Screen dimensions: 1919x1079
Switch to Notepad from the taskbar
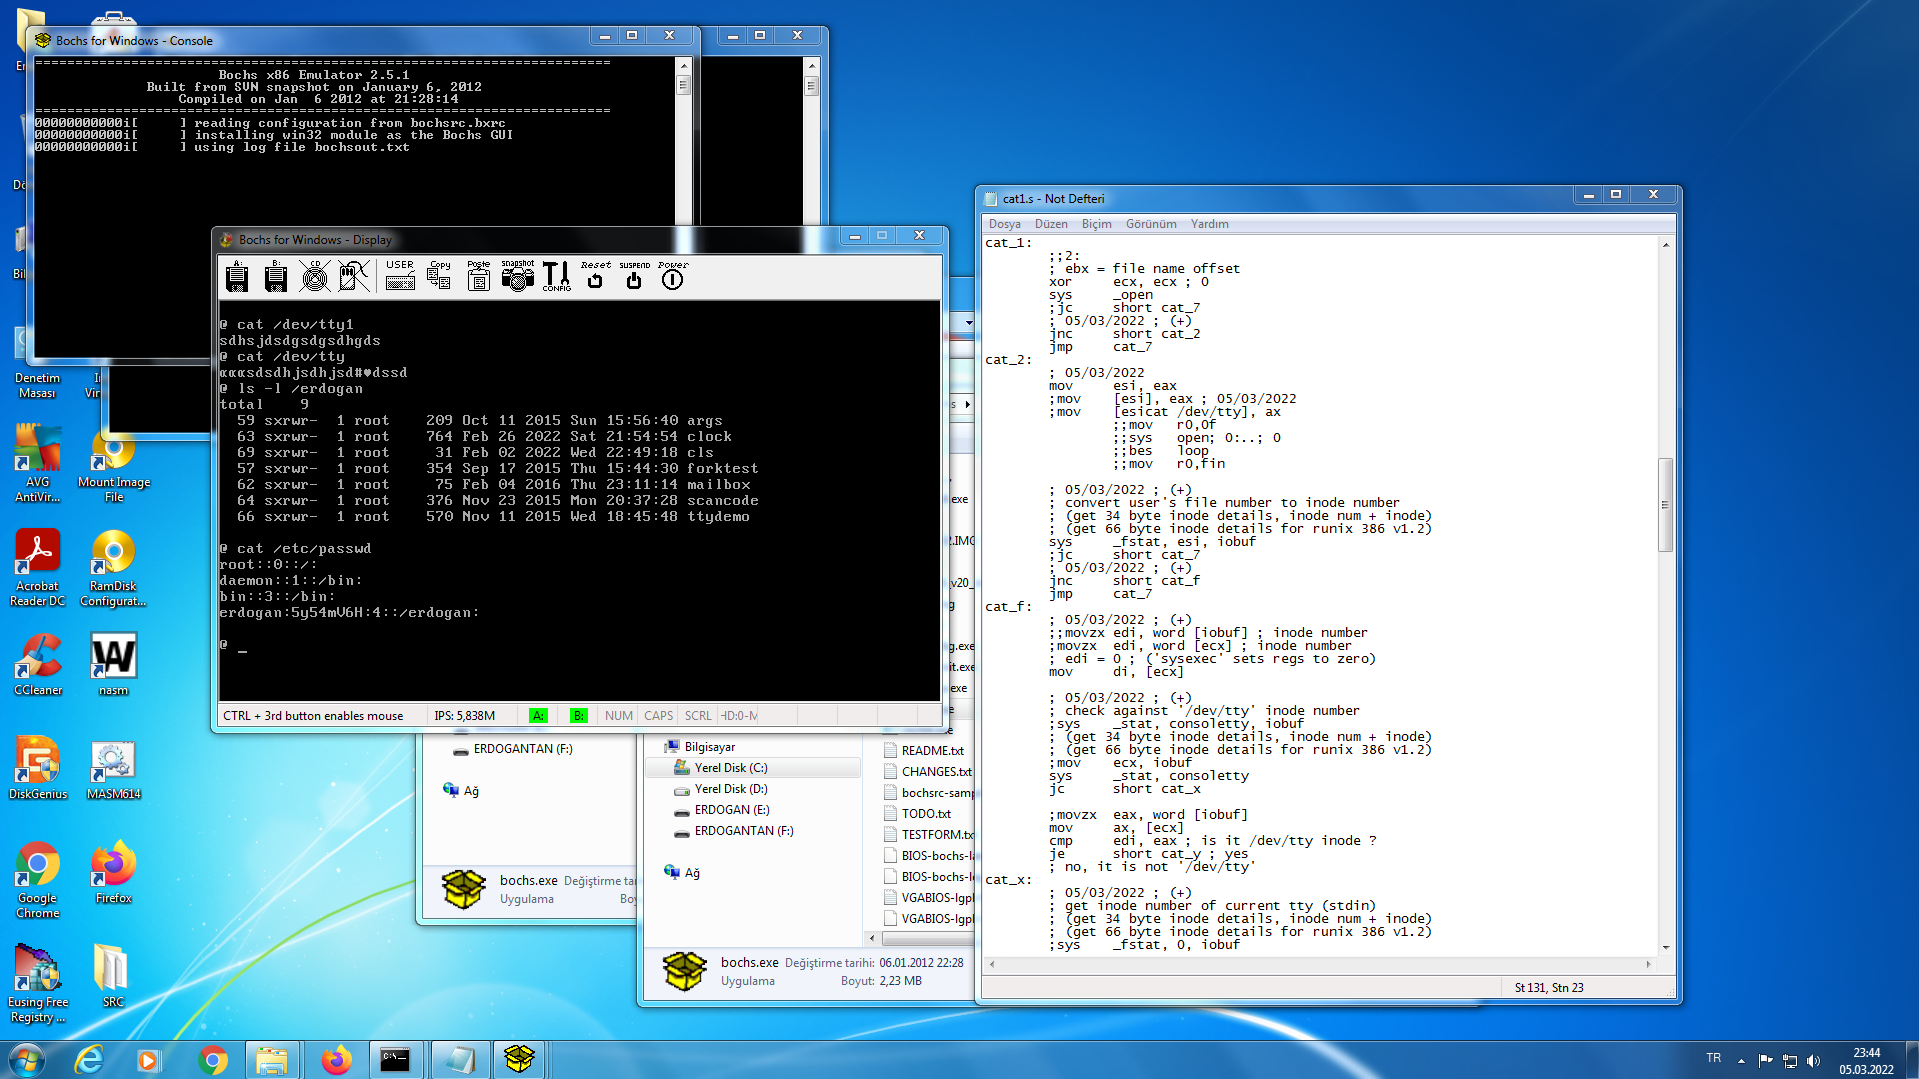(x=460, y=1059)
